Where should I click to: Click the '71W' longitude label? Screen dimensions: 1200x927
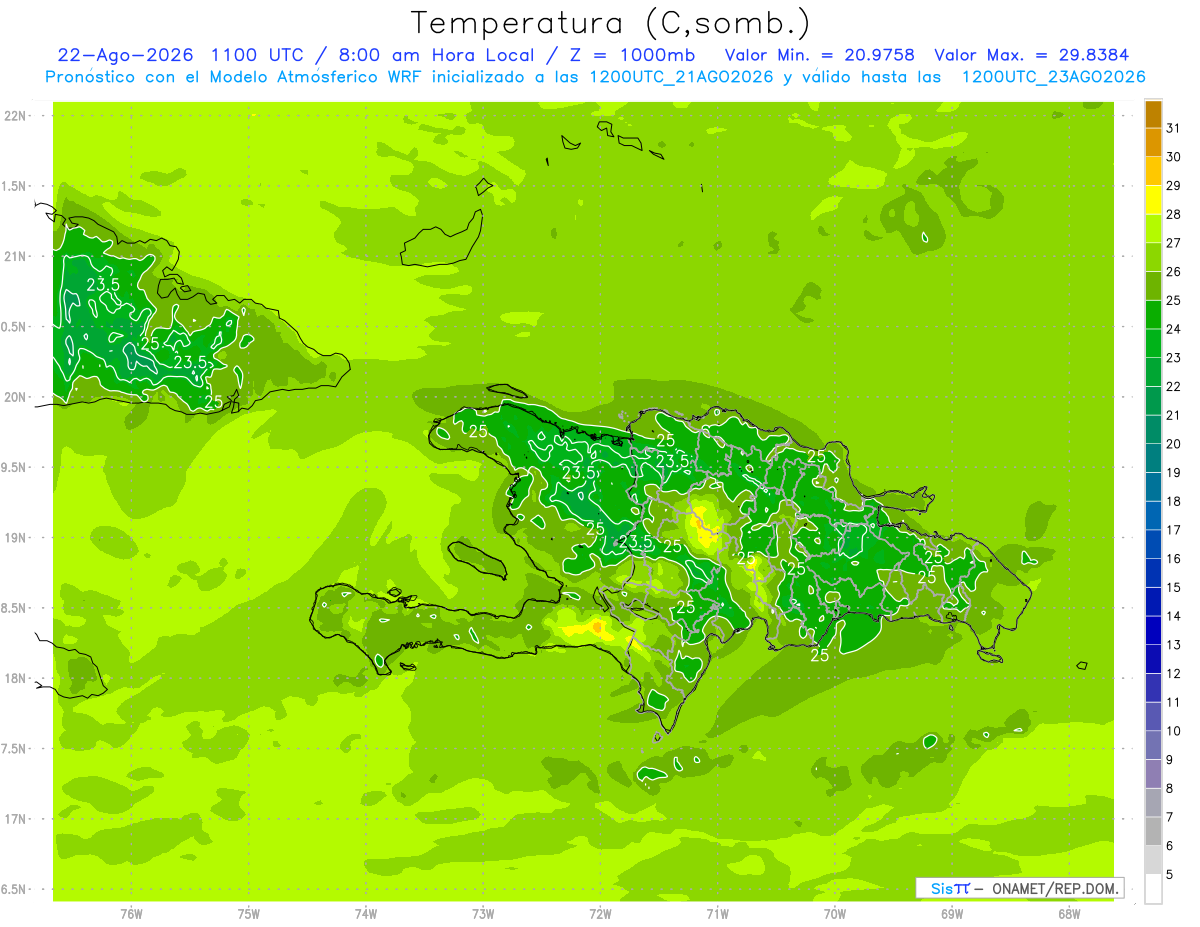coord(717,914)
